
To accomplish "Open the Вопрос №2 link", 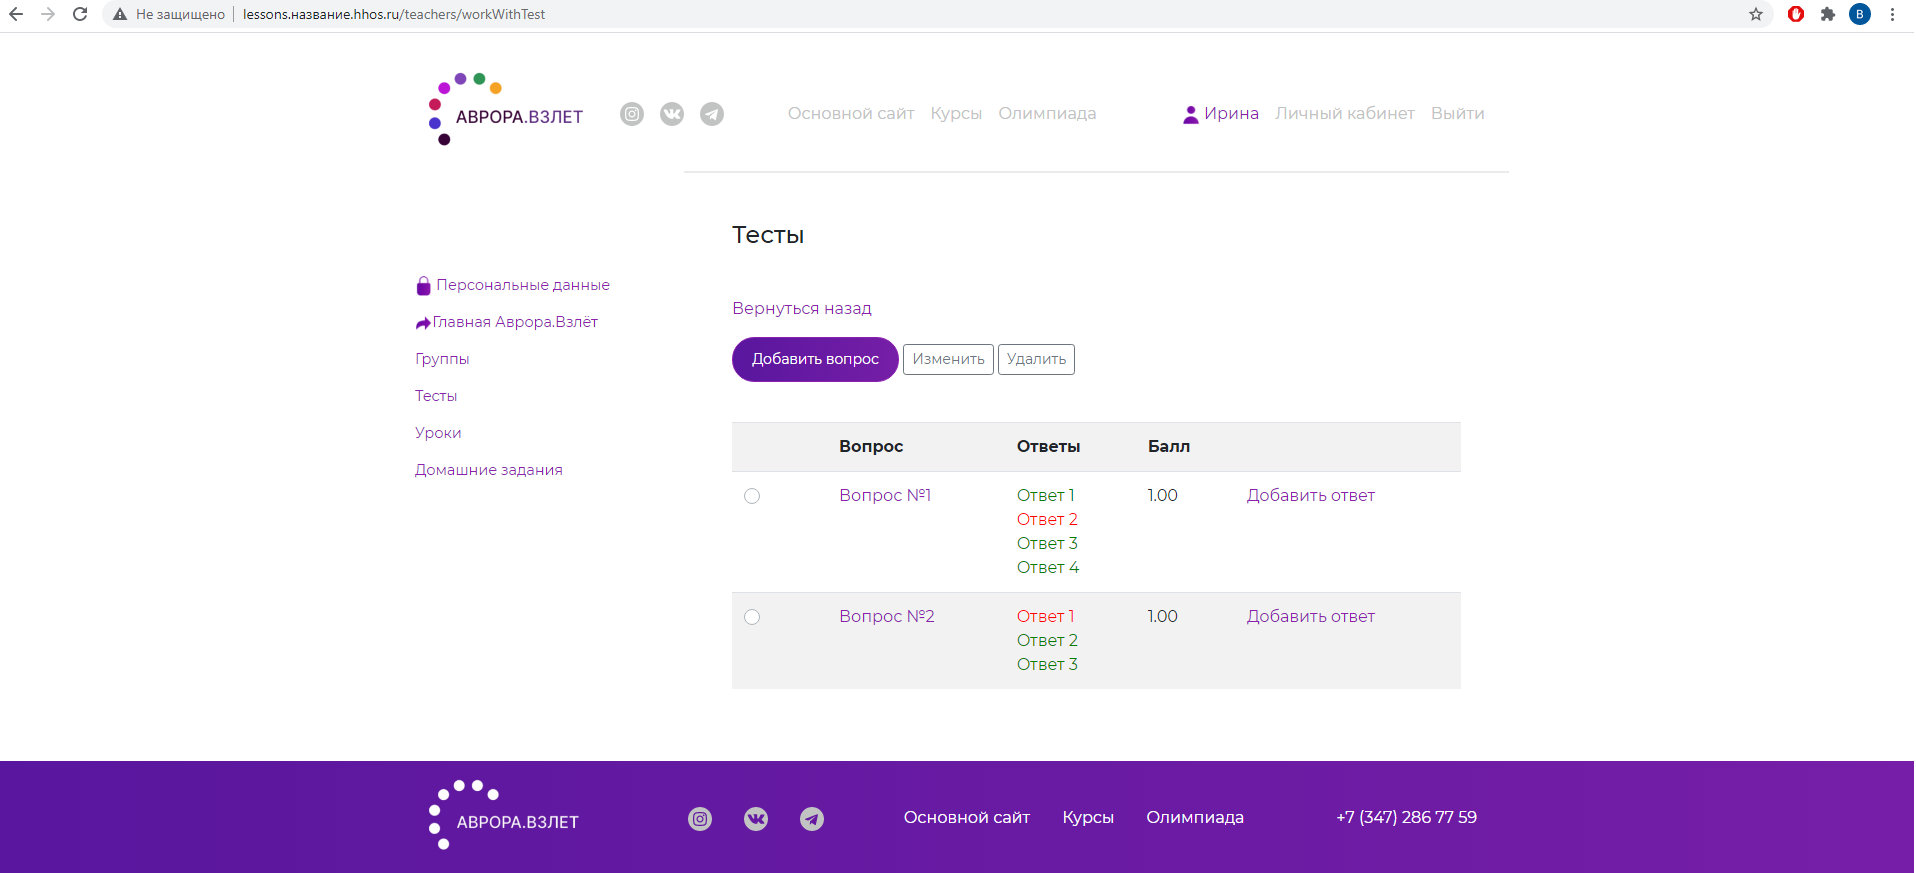I will (x=887, y=616).
